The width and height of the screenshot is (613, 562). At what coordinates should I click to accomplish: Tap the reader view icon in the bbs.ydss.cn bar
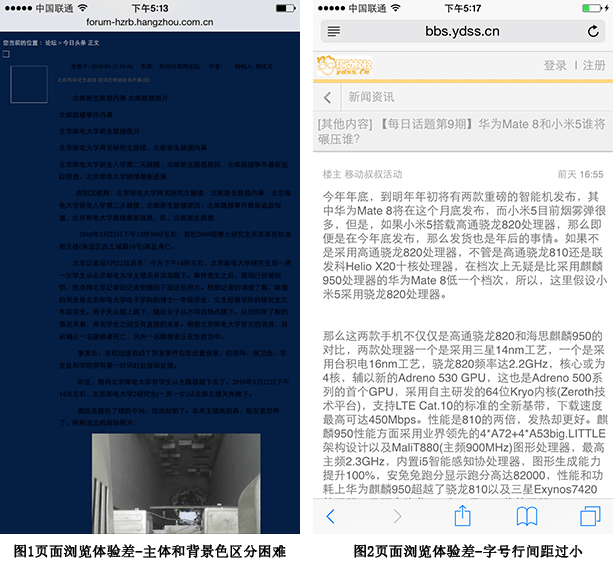click(333, 31)
